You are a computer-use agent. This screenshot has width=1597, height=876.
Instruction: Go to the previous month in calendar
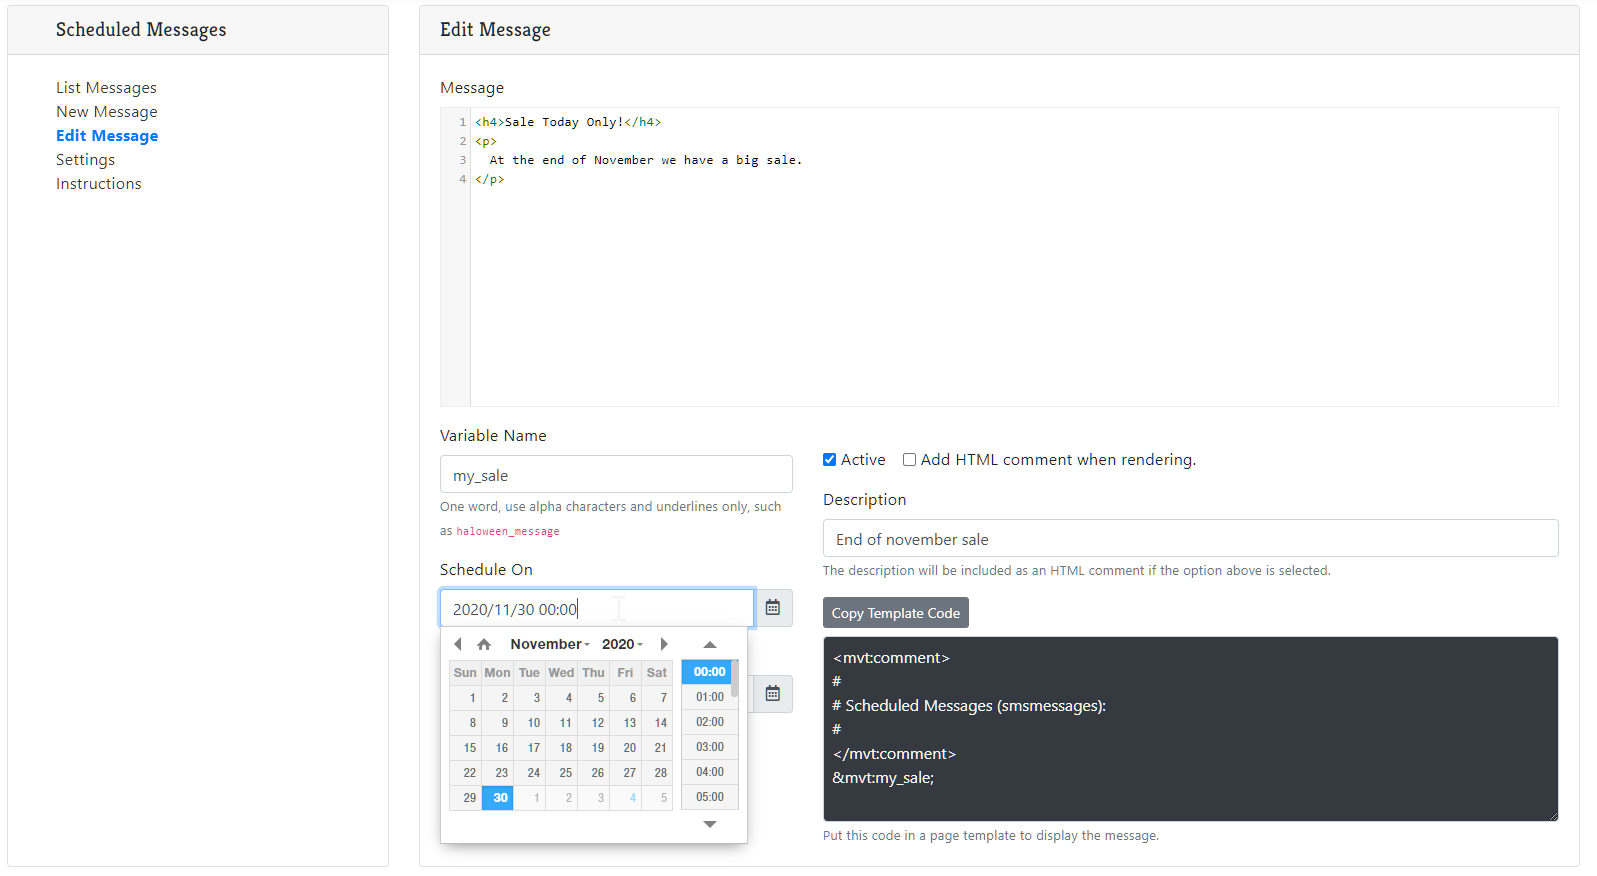458,644
